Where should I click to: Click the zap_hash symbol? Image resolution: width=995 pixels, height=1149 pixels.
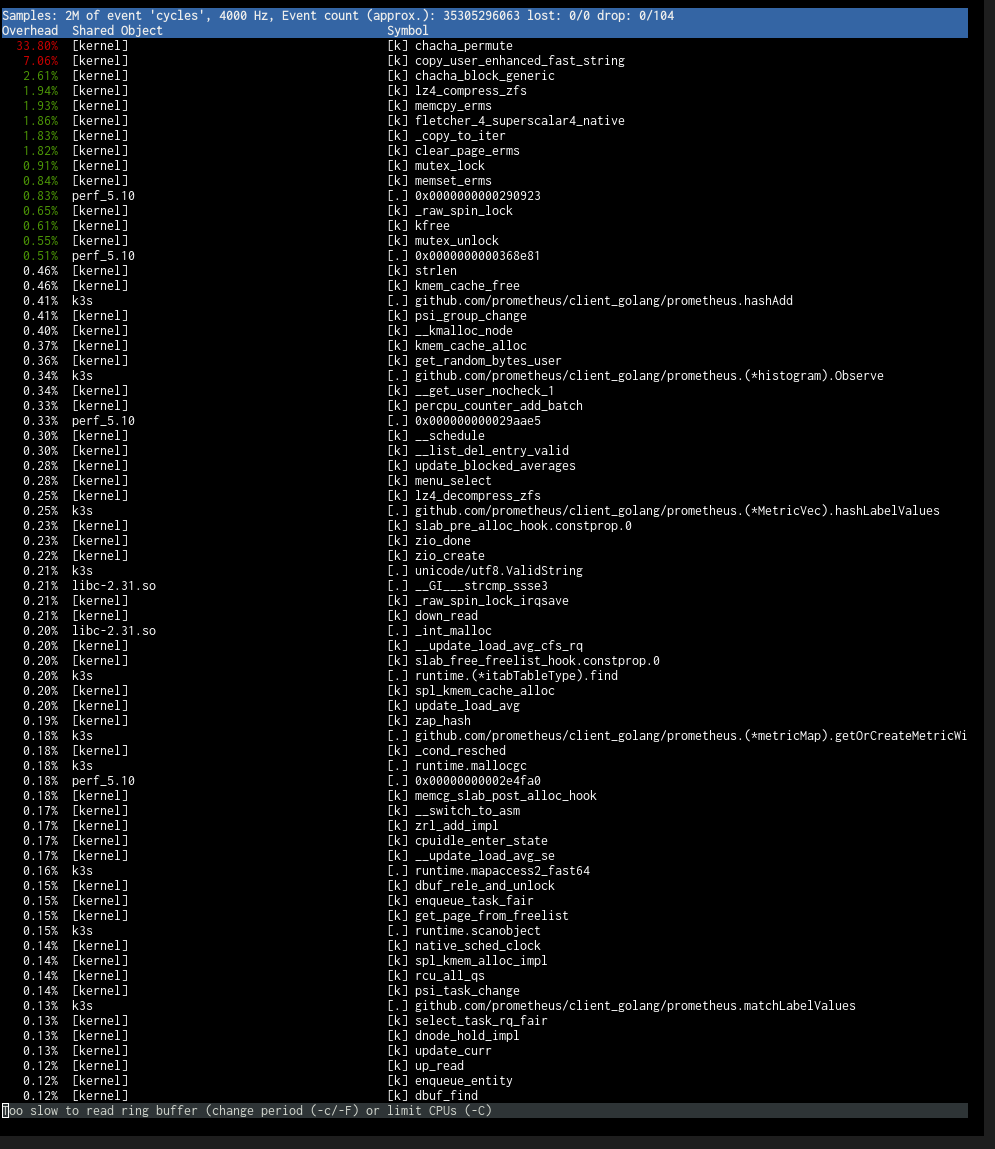[443, 721]
